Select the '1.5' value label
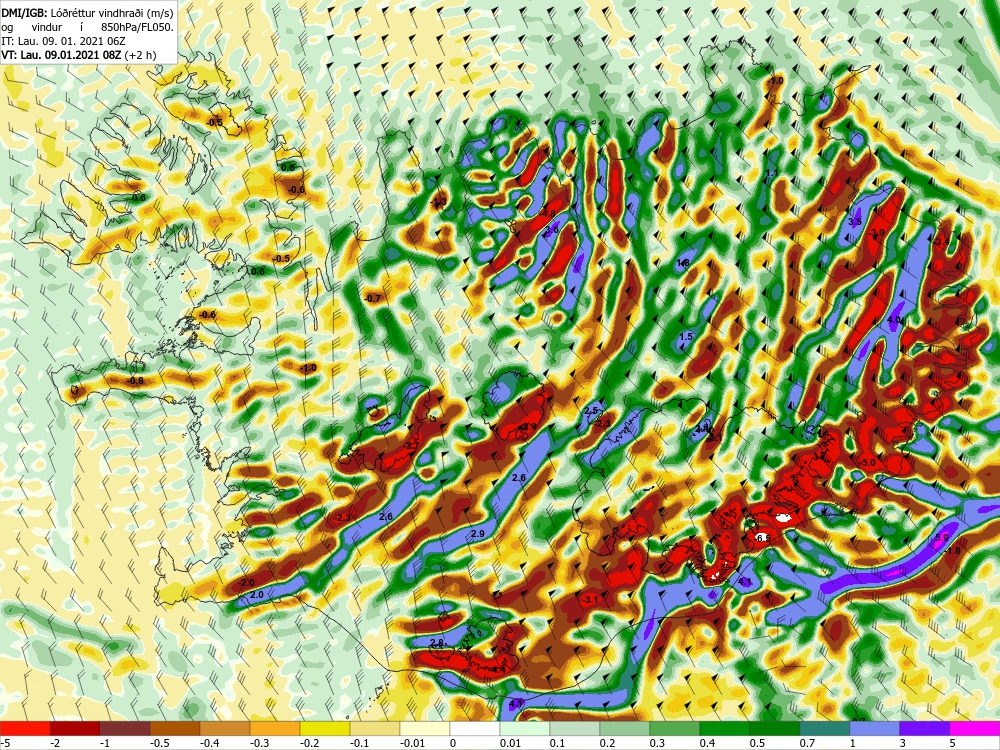This screenshot has height=750, width=1000. (x=686, y=337)
